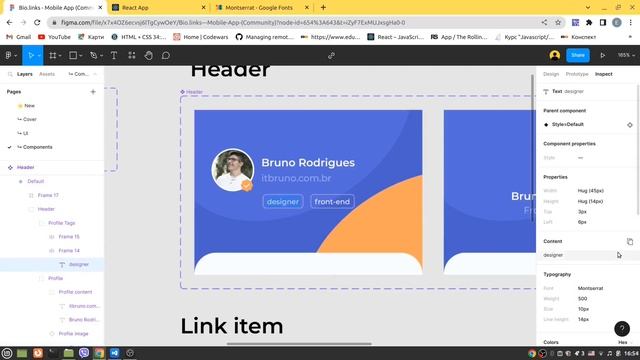Image resolution: width=640 pixels, height=360 pixels.
Task: Click the Bruno Rodrigues name text
Action: click(x=308, y=162)
